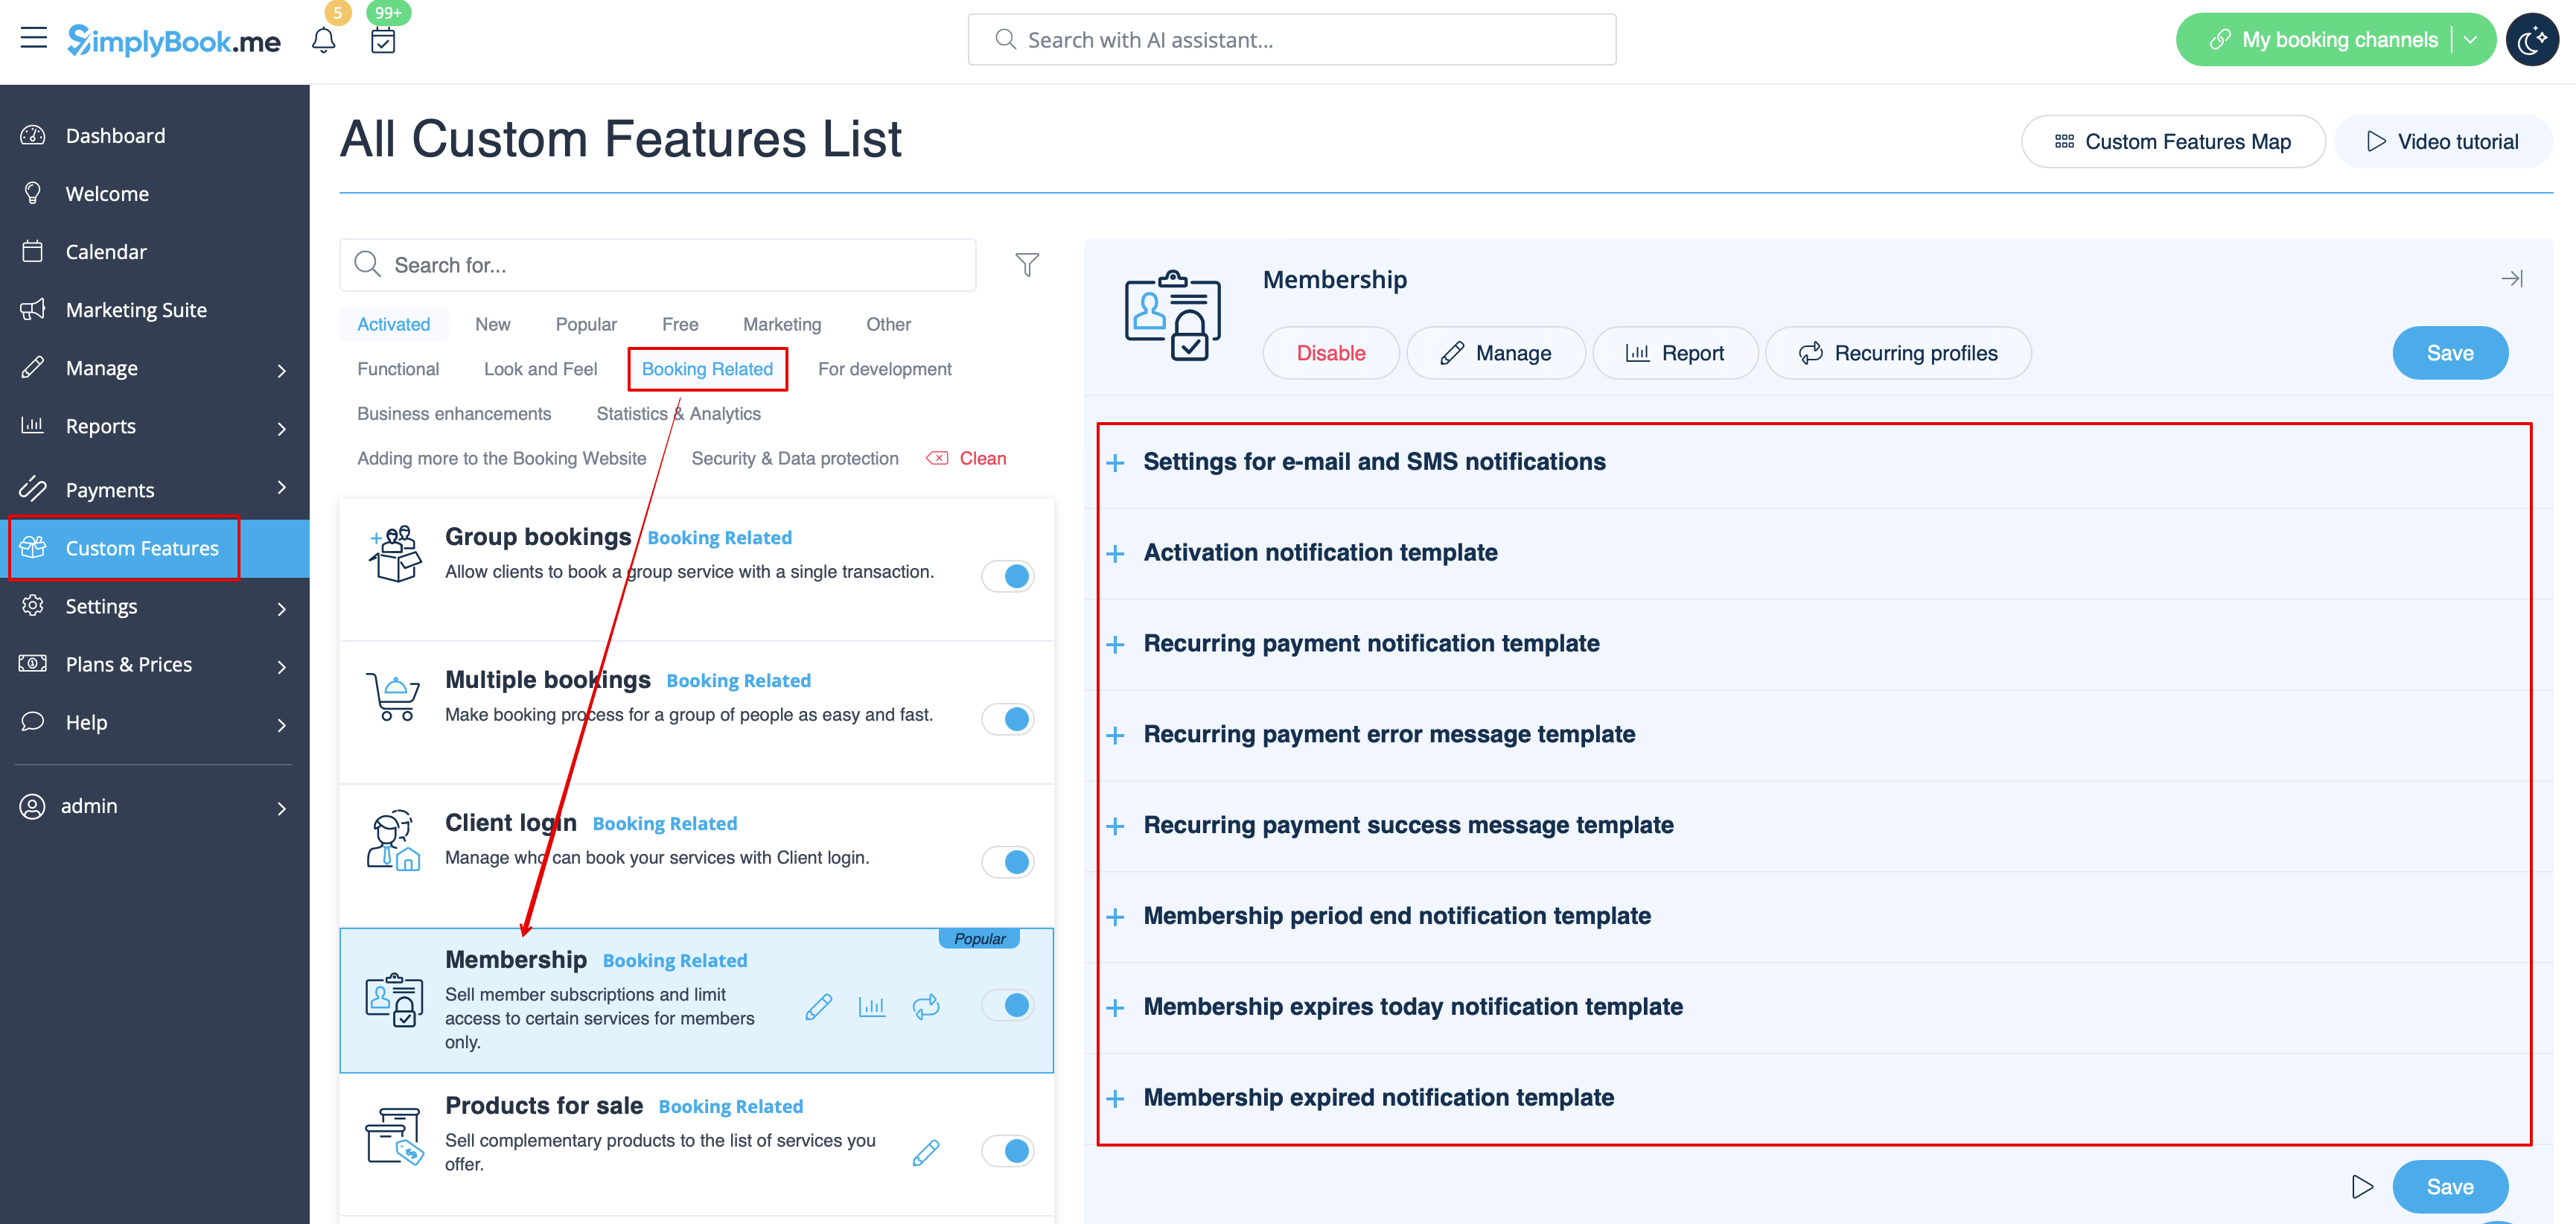Screen dimensions: 2576x1224
Task: Click the play icon beside bottom Save
Action: click(x=2362, y=1187)
